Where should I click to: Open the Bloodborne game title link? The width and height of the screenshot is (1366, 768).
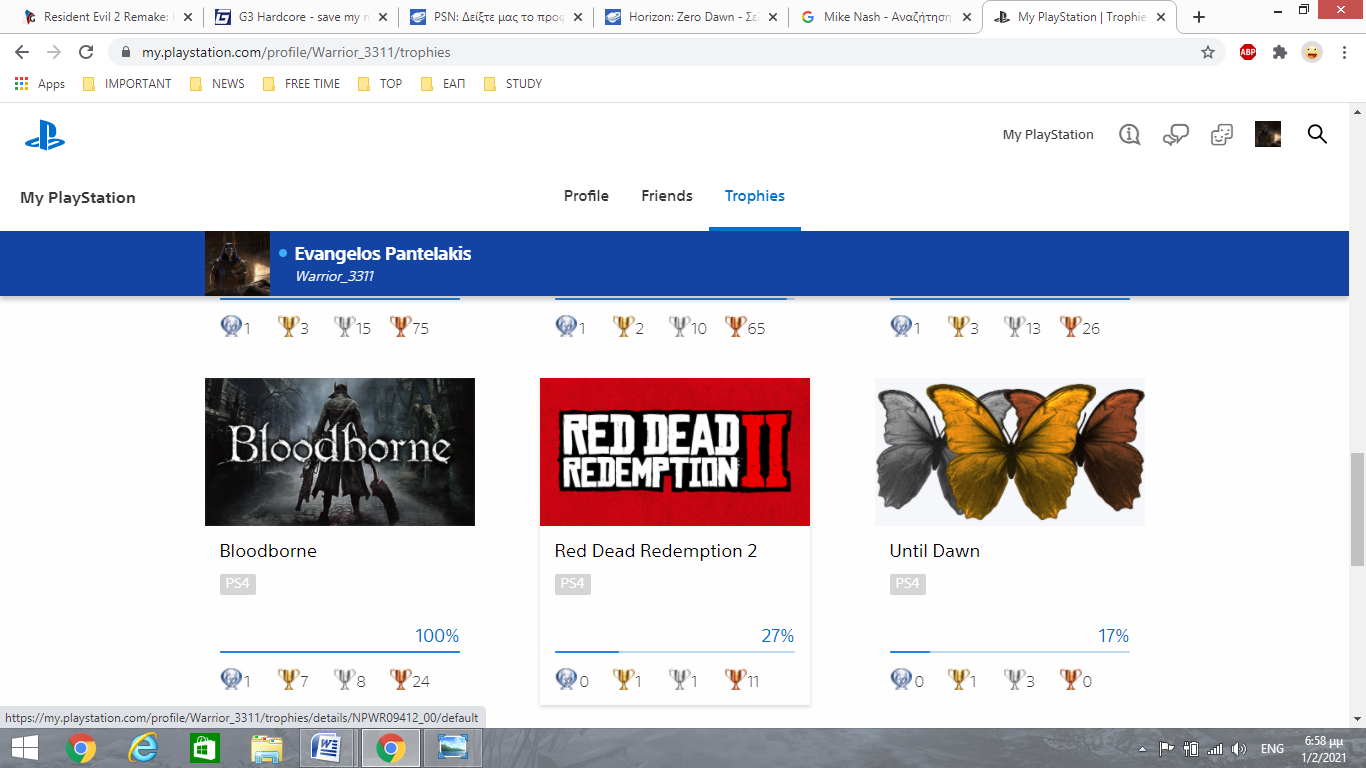pos(268,551)
